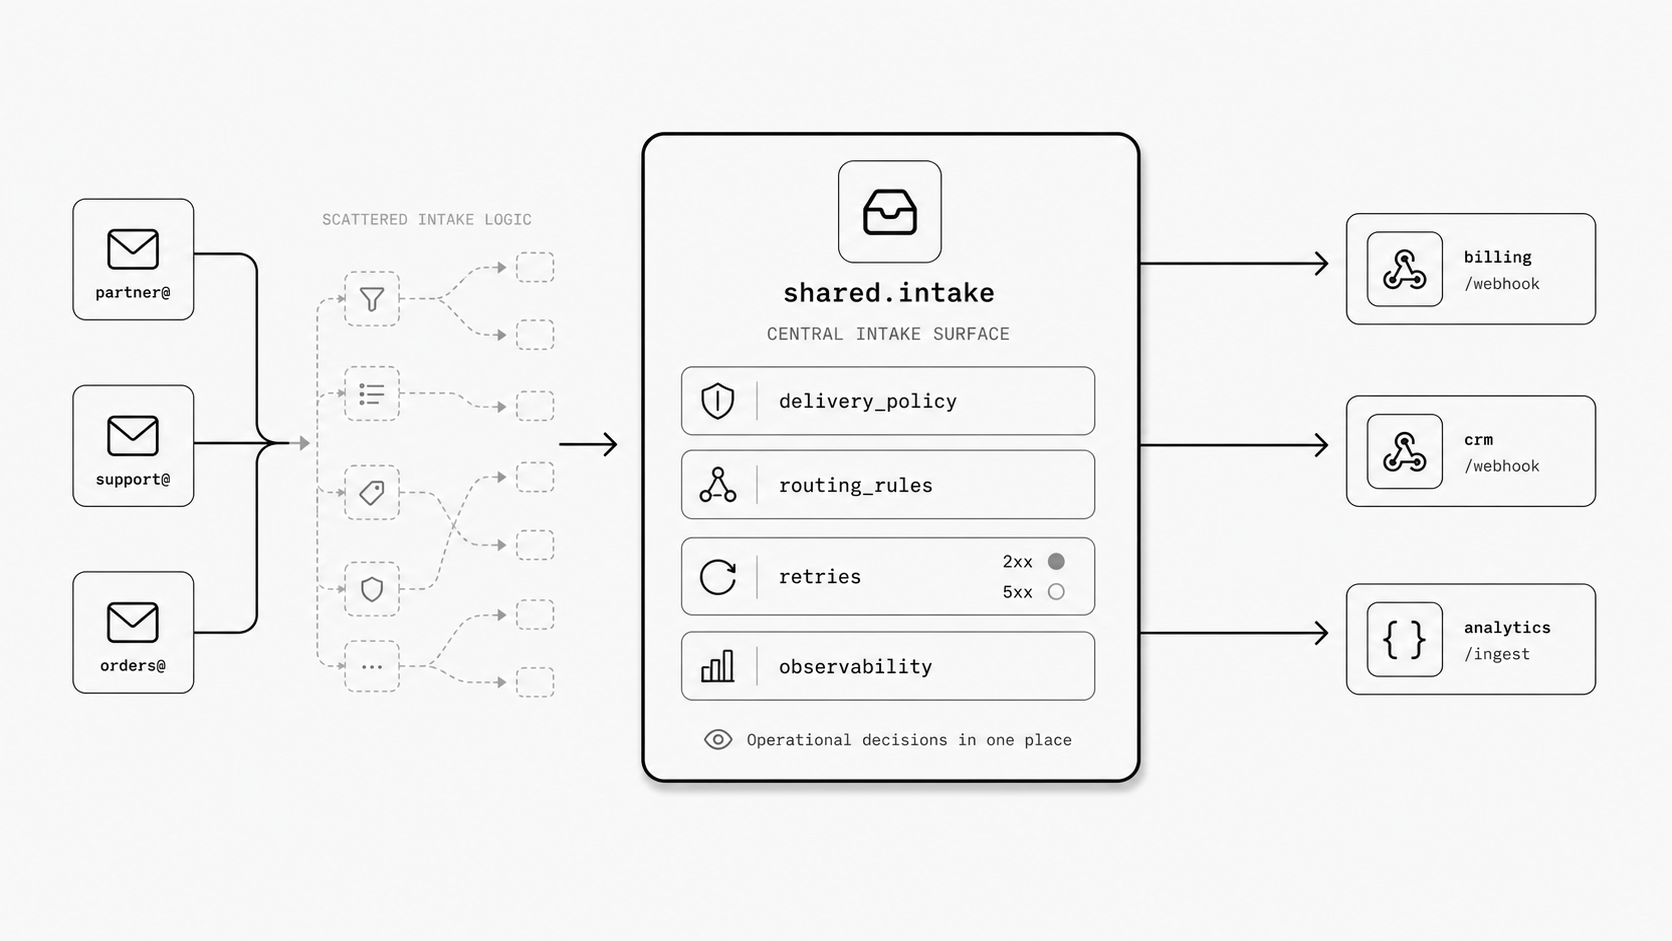Click the SCATTERED INTAKE LOGIC label
This screenshot has height=941, width=1672.
pyautogui.click(x=427, y=219)
